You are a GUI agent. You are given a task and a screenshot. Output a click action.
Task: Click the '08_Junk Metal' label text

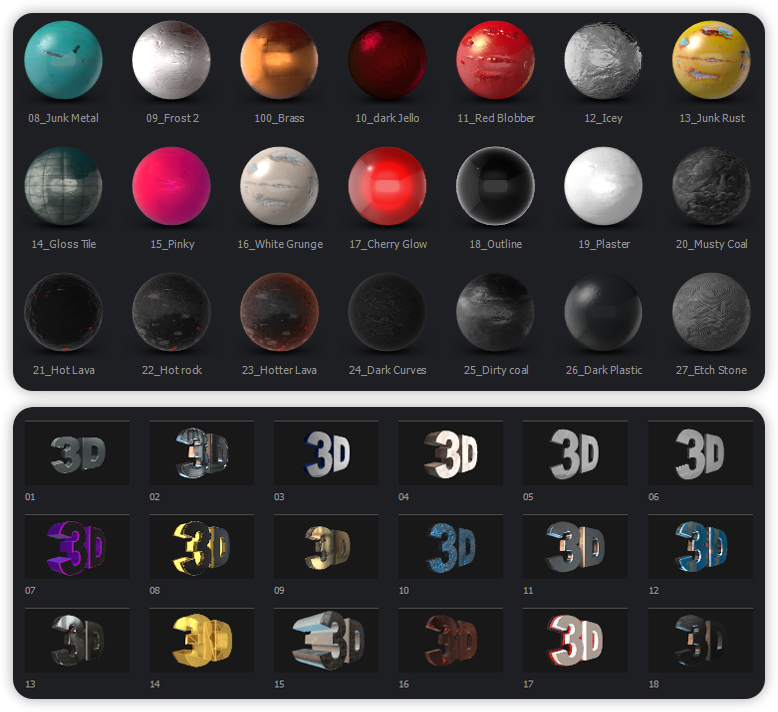point(64,118)
